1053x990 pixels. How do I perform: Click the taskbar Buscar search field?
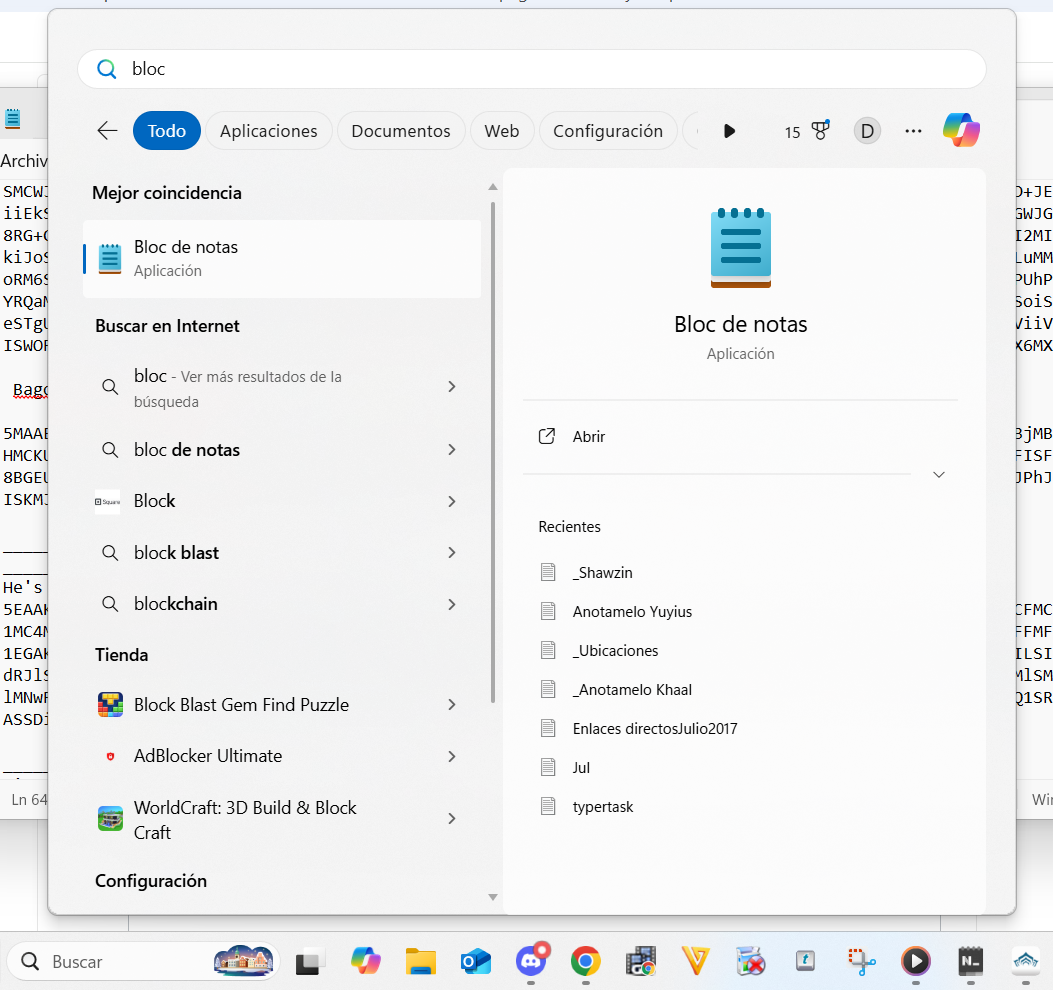[x=142, y=962]
